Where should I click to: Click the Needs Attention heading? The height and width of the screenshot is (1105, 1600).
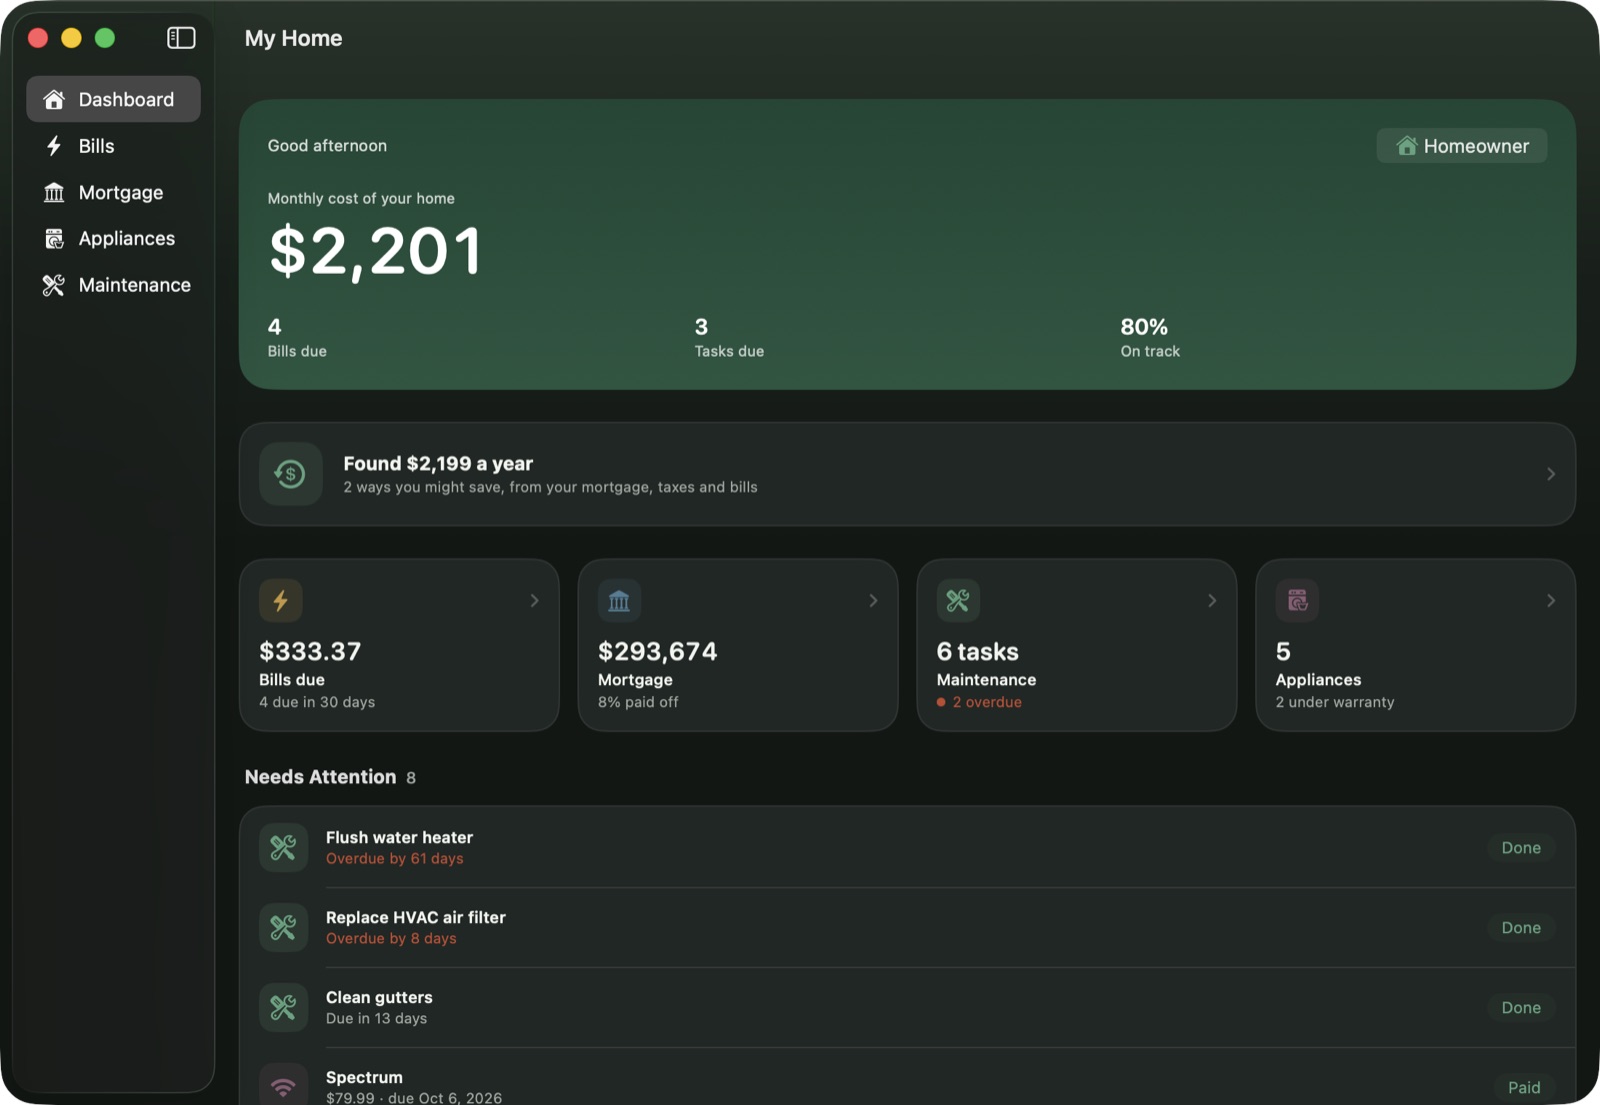[x=320, y=777]
